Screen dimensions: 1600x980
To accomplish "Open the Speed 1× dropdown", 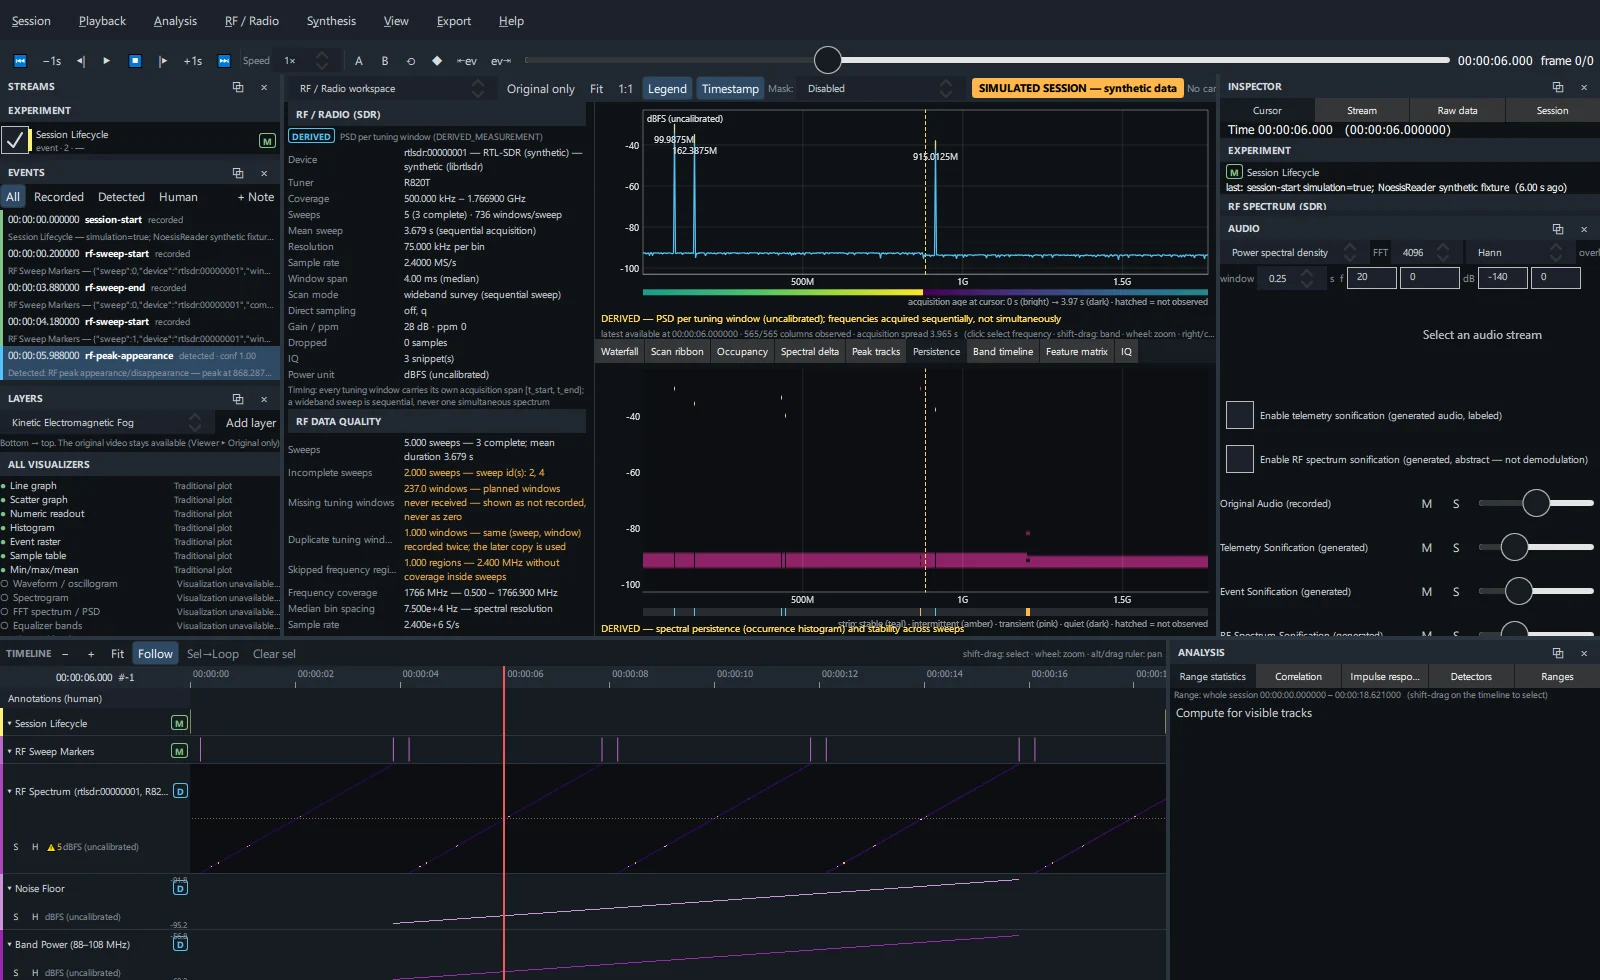I will pyautogui.click(x=304, y=61).
